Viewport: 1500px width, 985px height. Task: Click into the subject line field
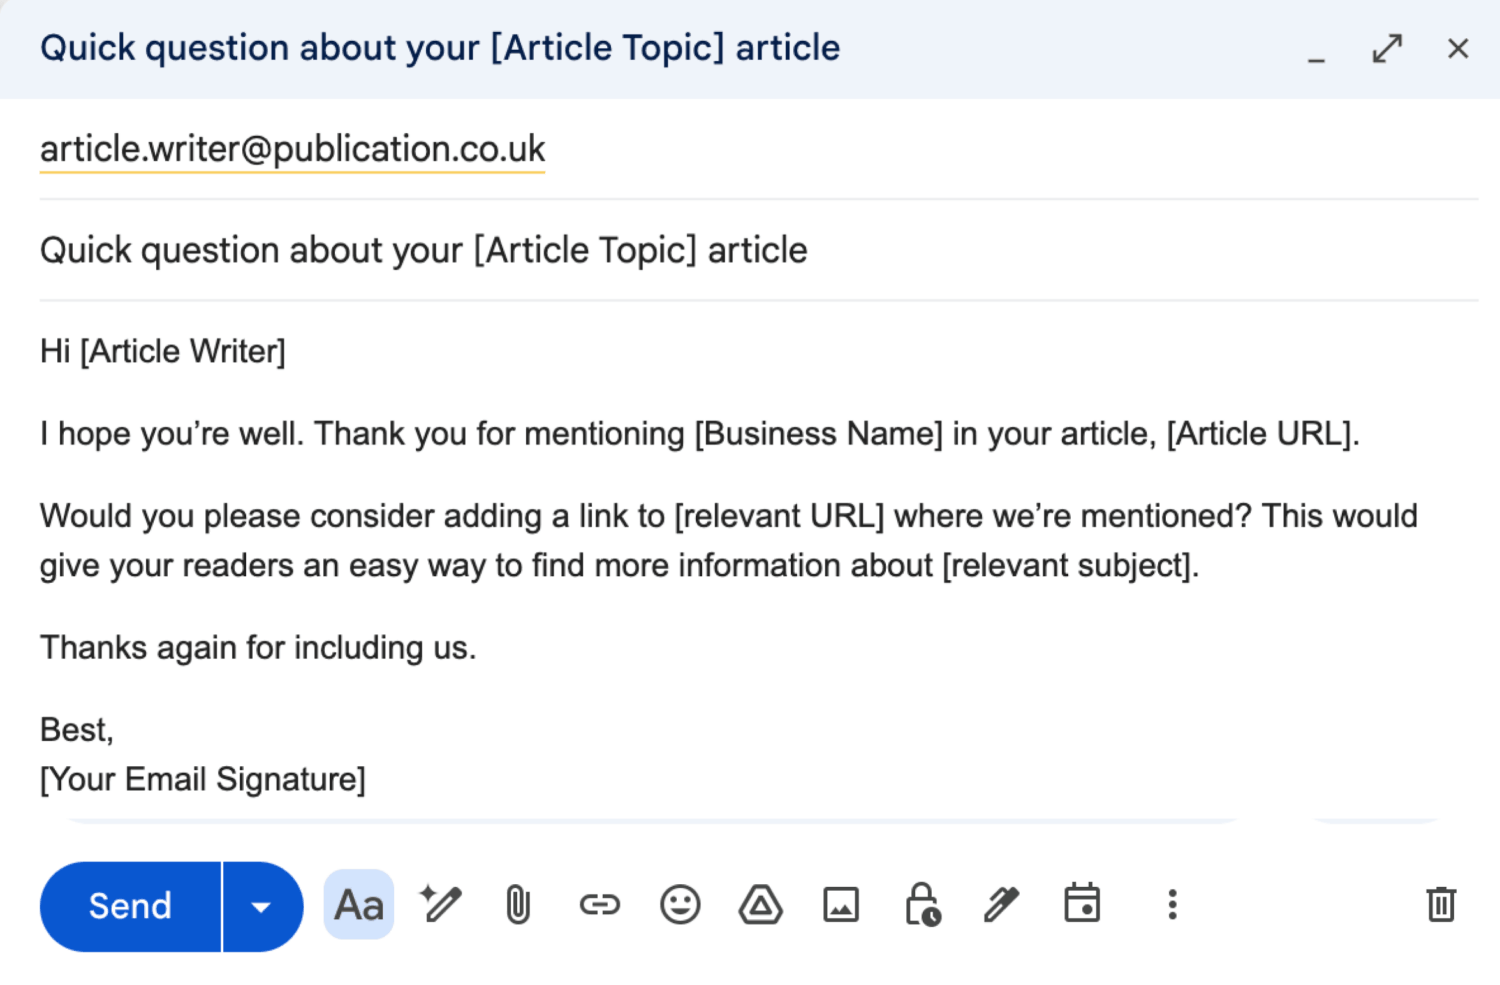click(x=758, y=250)
